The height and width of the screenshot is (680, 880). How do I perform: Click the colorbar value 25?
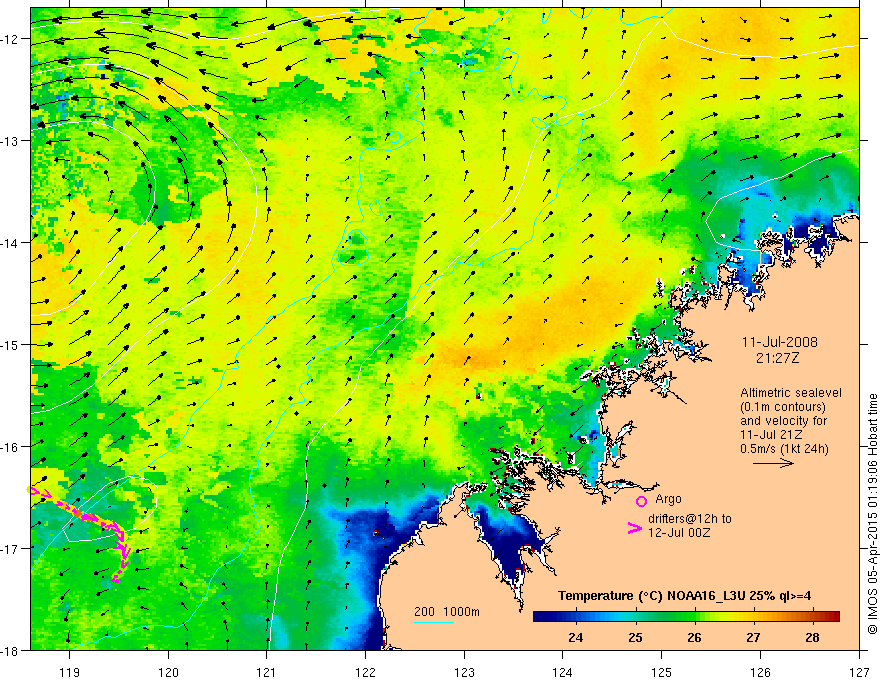coord(635,637)
